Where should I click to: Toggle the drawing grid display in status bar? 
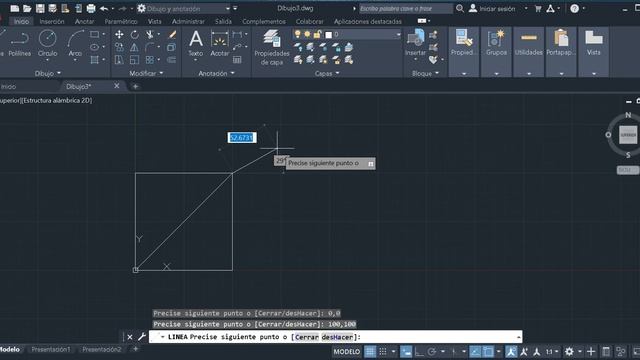370,351
